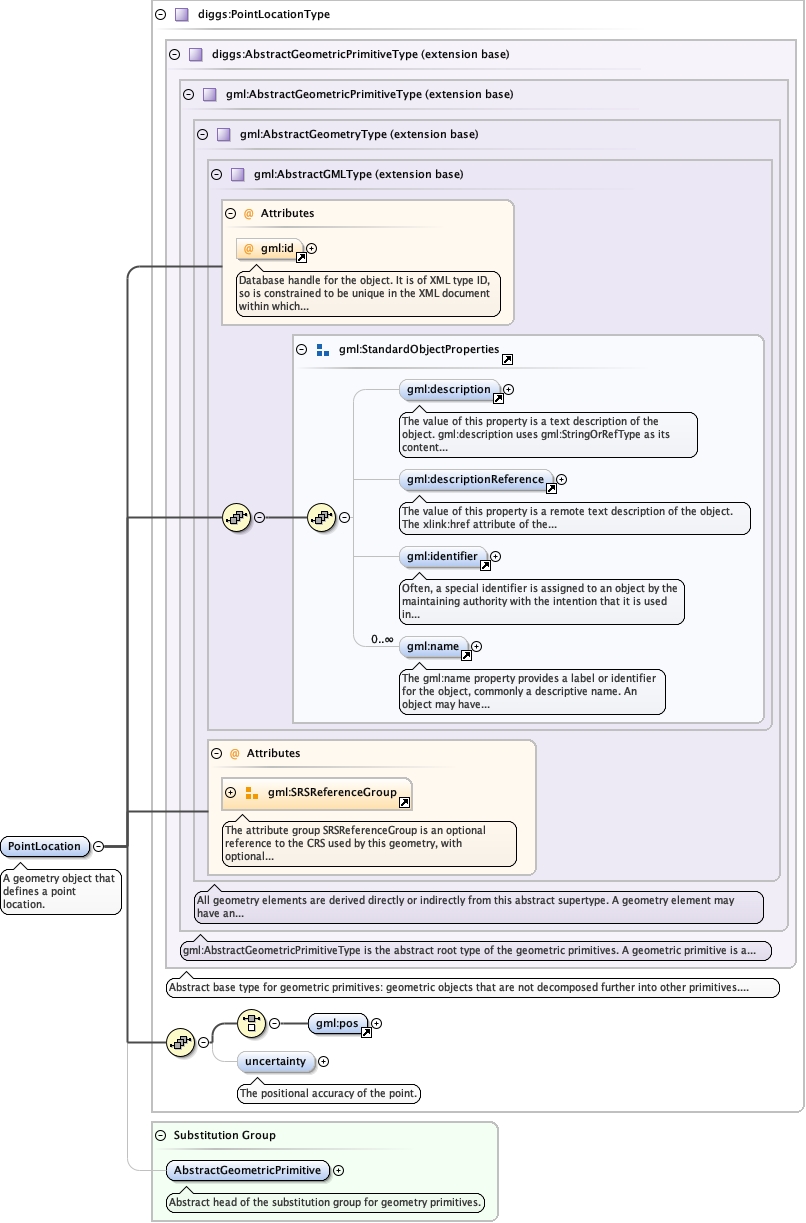
Task: Select the gml:name element node
Action: coord(433,647)
